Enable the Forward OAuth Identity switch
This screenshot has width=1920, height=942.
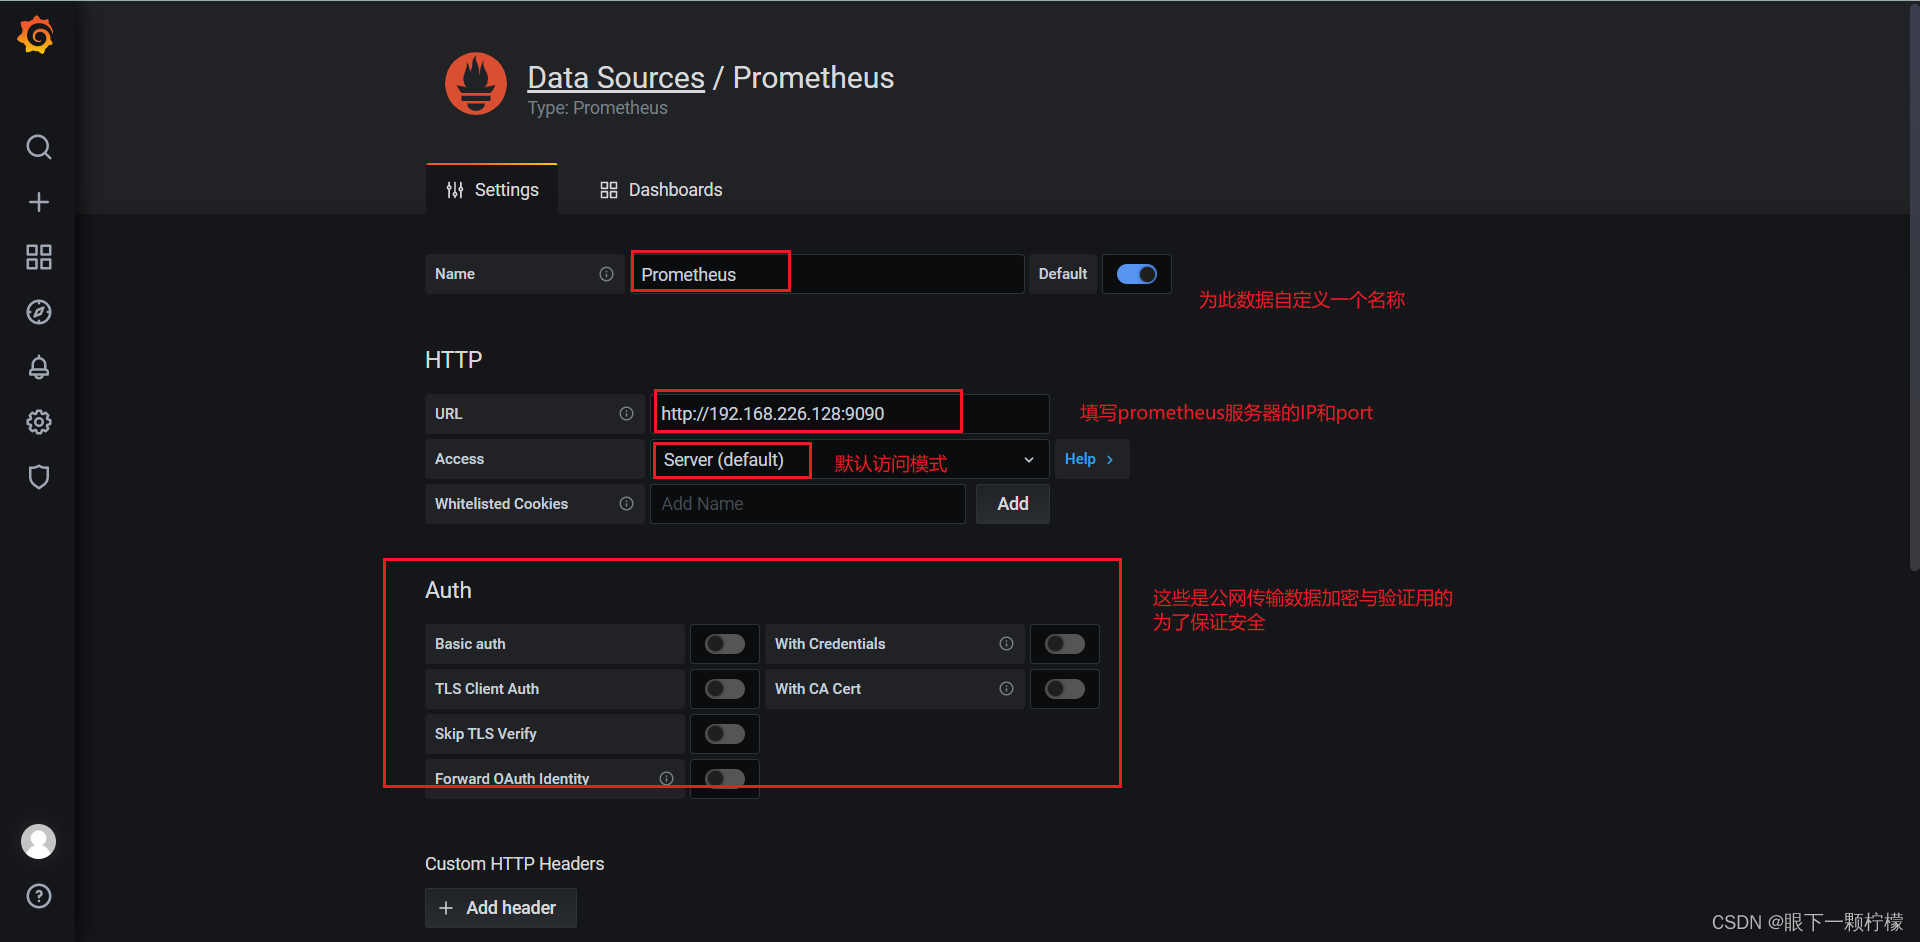coord(725,779)
